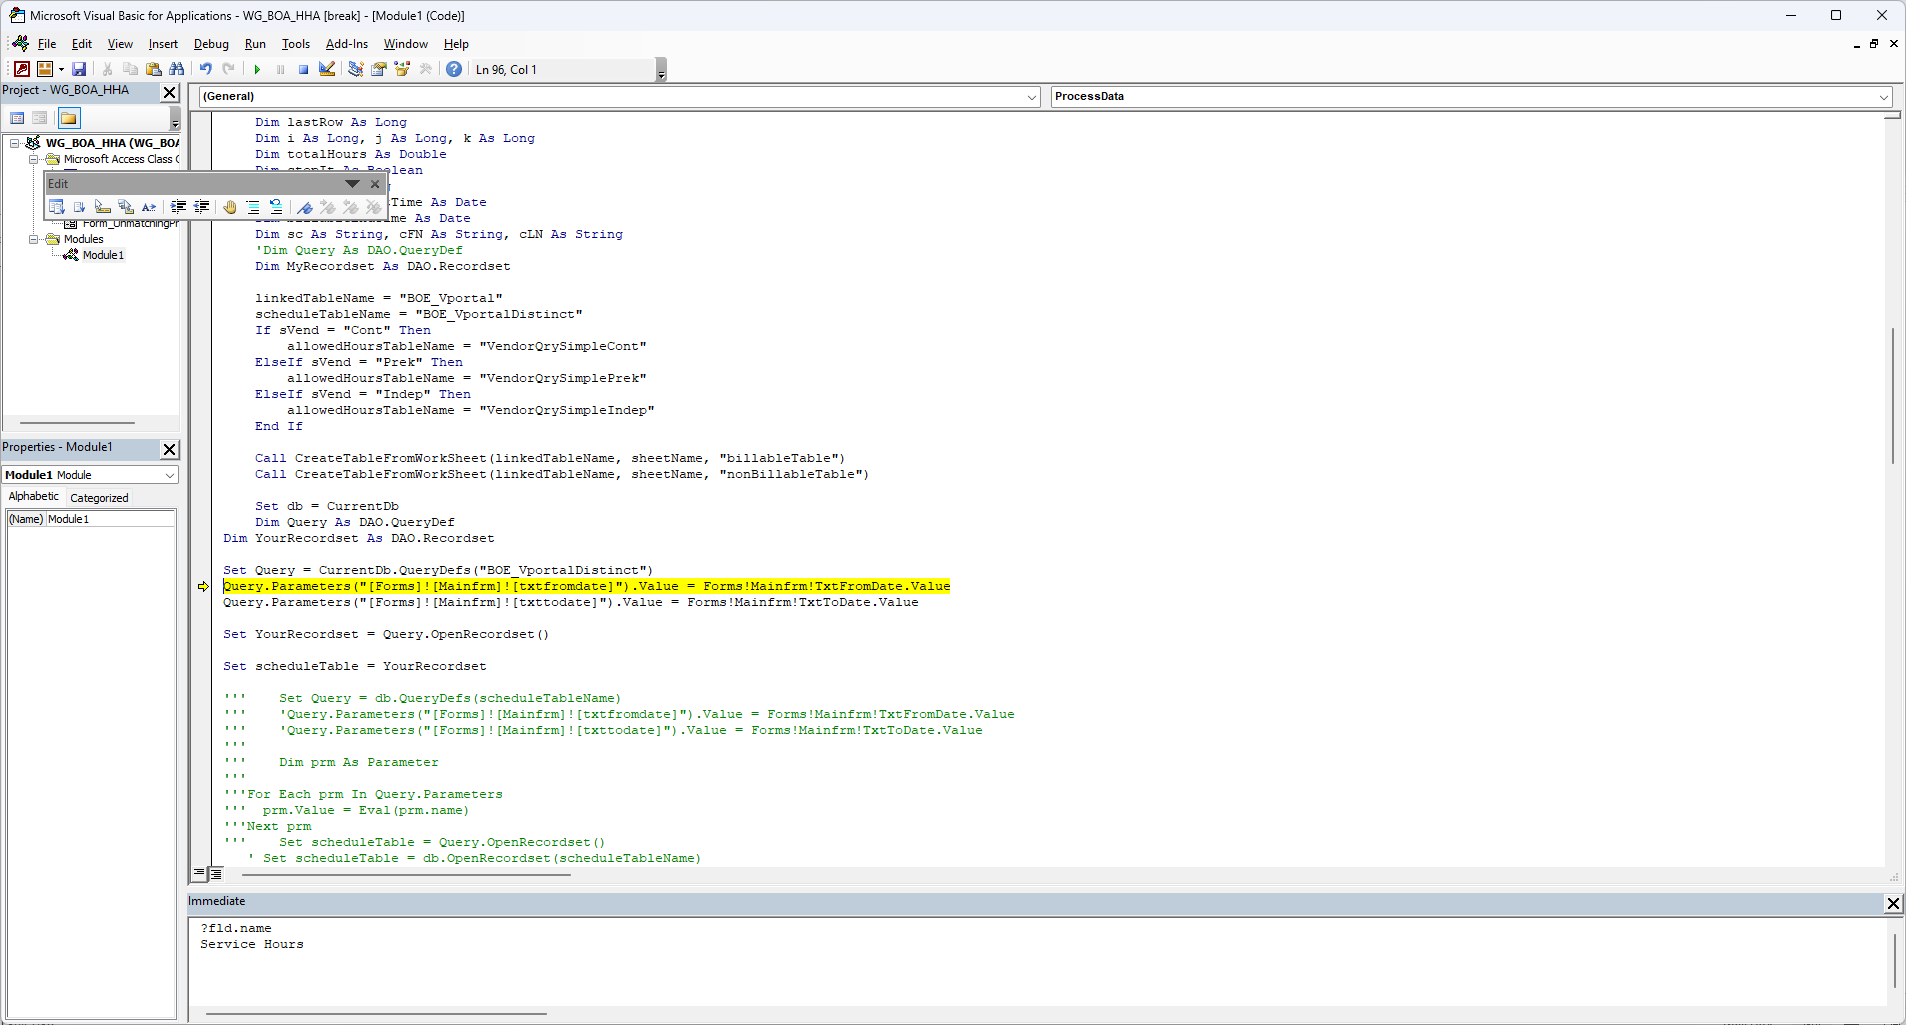1906x1025 pixels.
Task: Open the Module1 object dropdown in Properties
Action: pos(170,475)
